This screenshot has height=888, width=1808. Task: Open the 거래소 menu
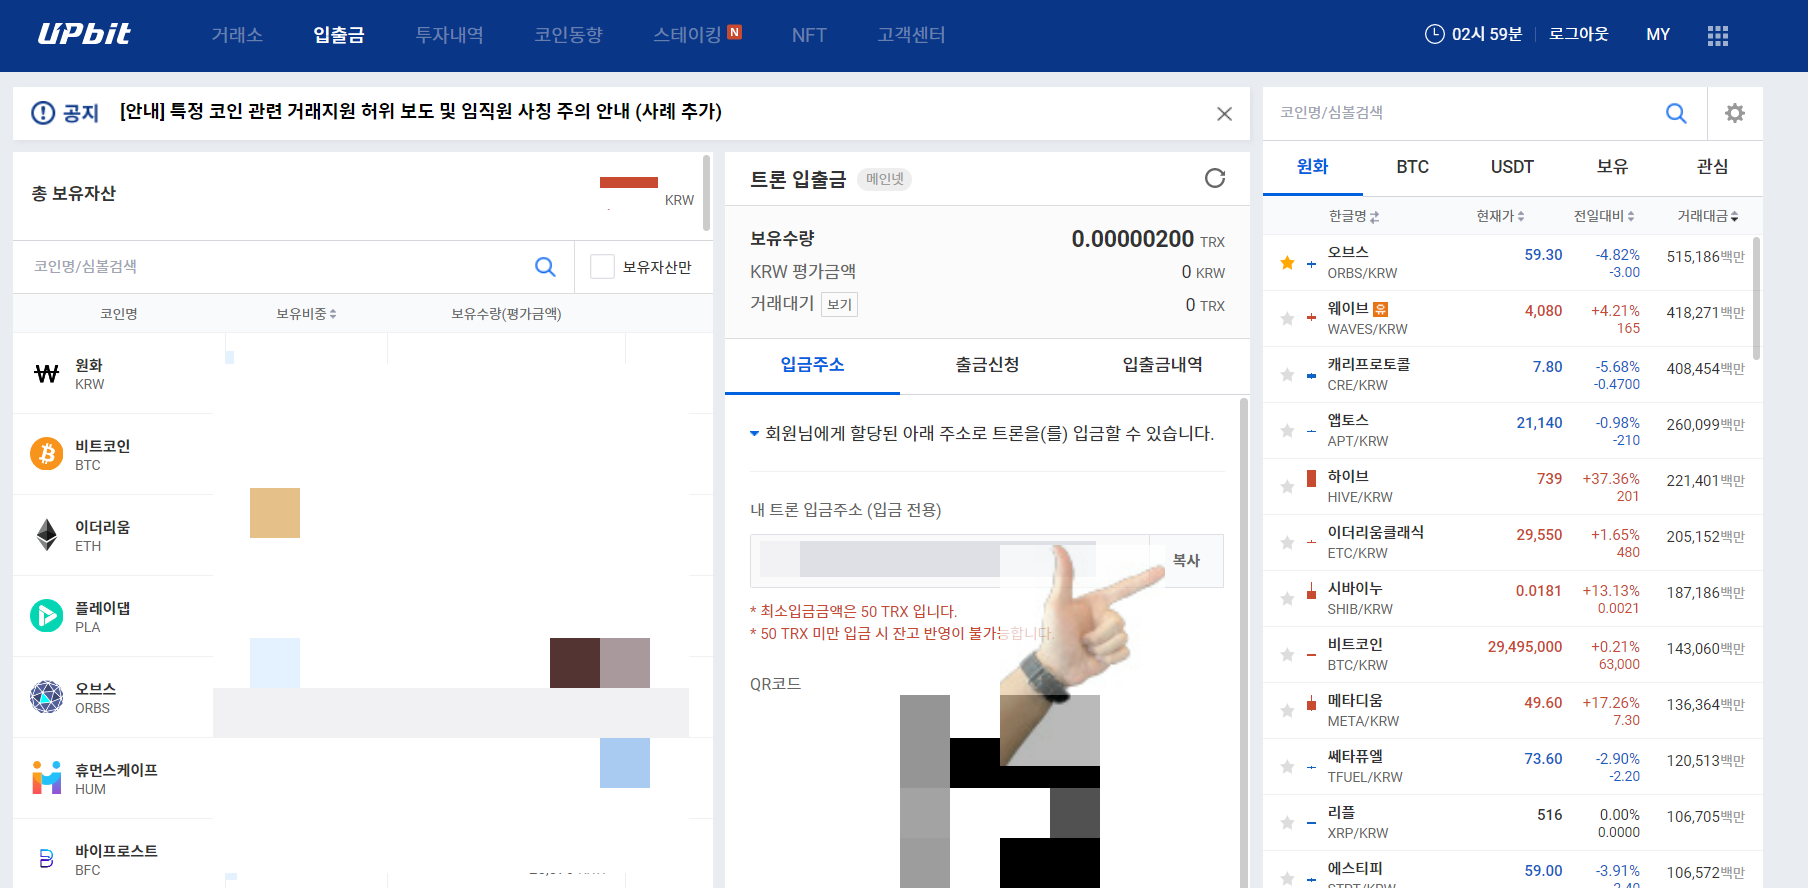237,35
